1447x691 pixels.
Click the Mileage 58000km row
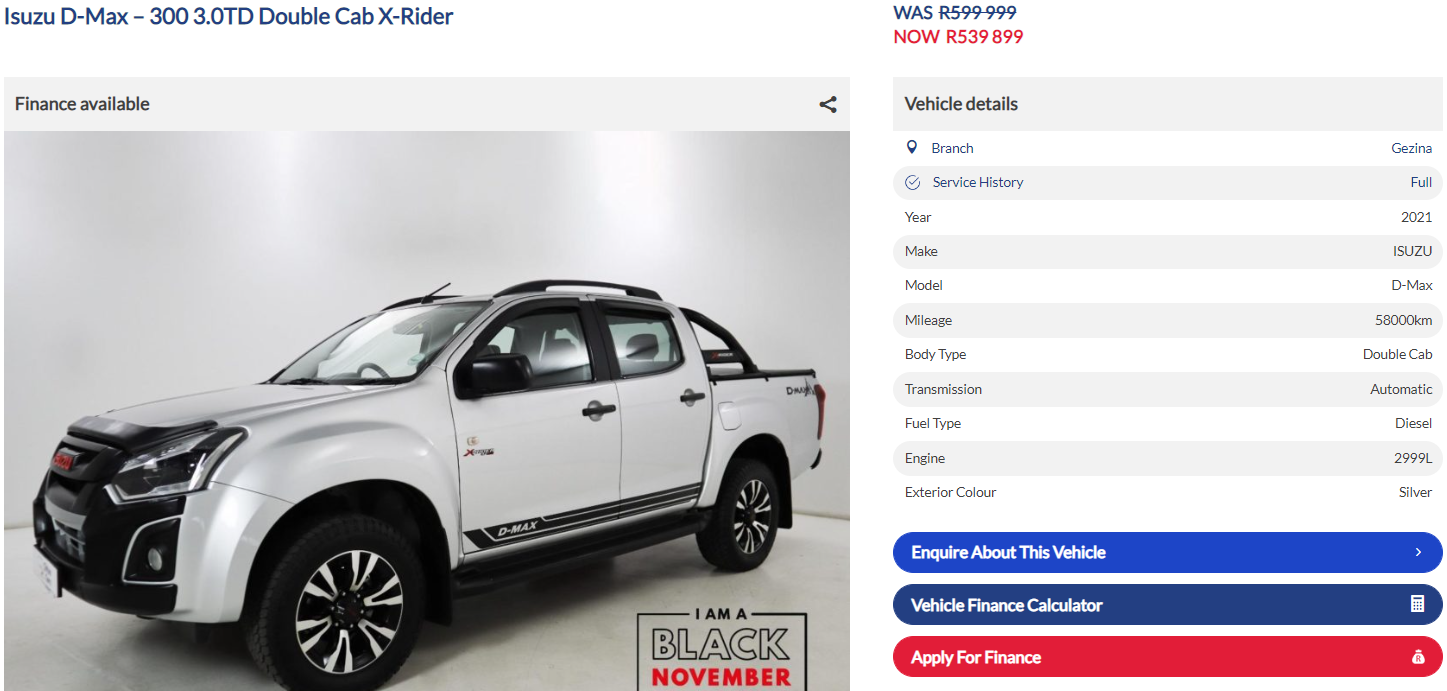tap(1167, 320)
